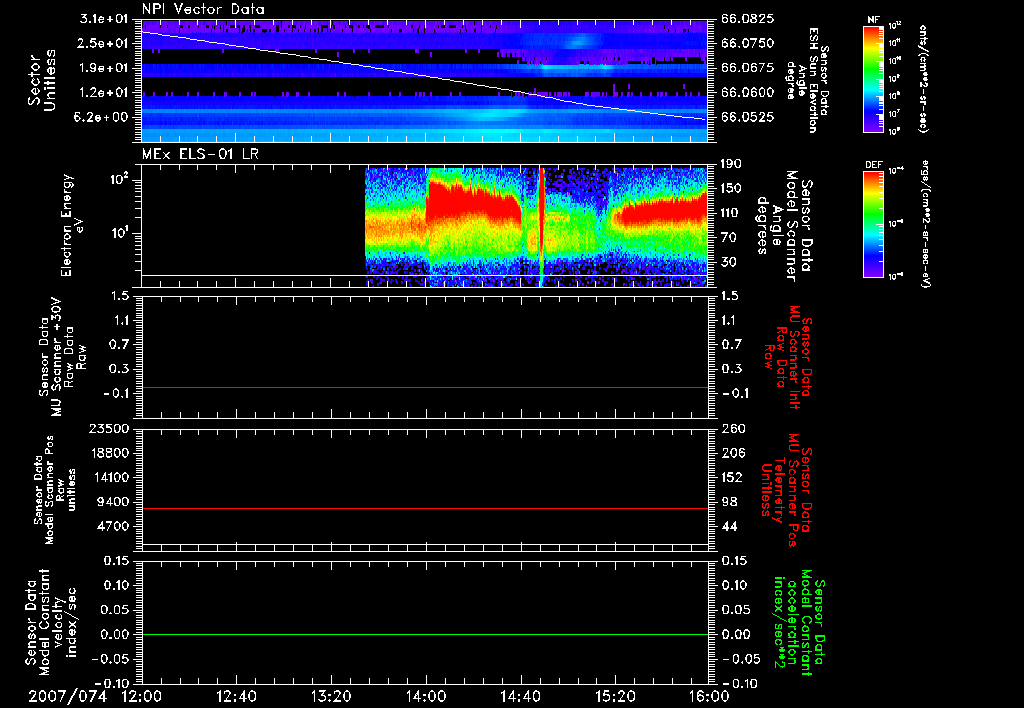Click the 66.0675 elevation tick label
1024x708 pixels.
coord(748,68)
